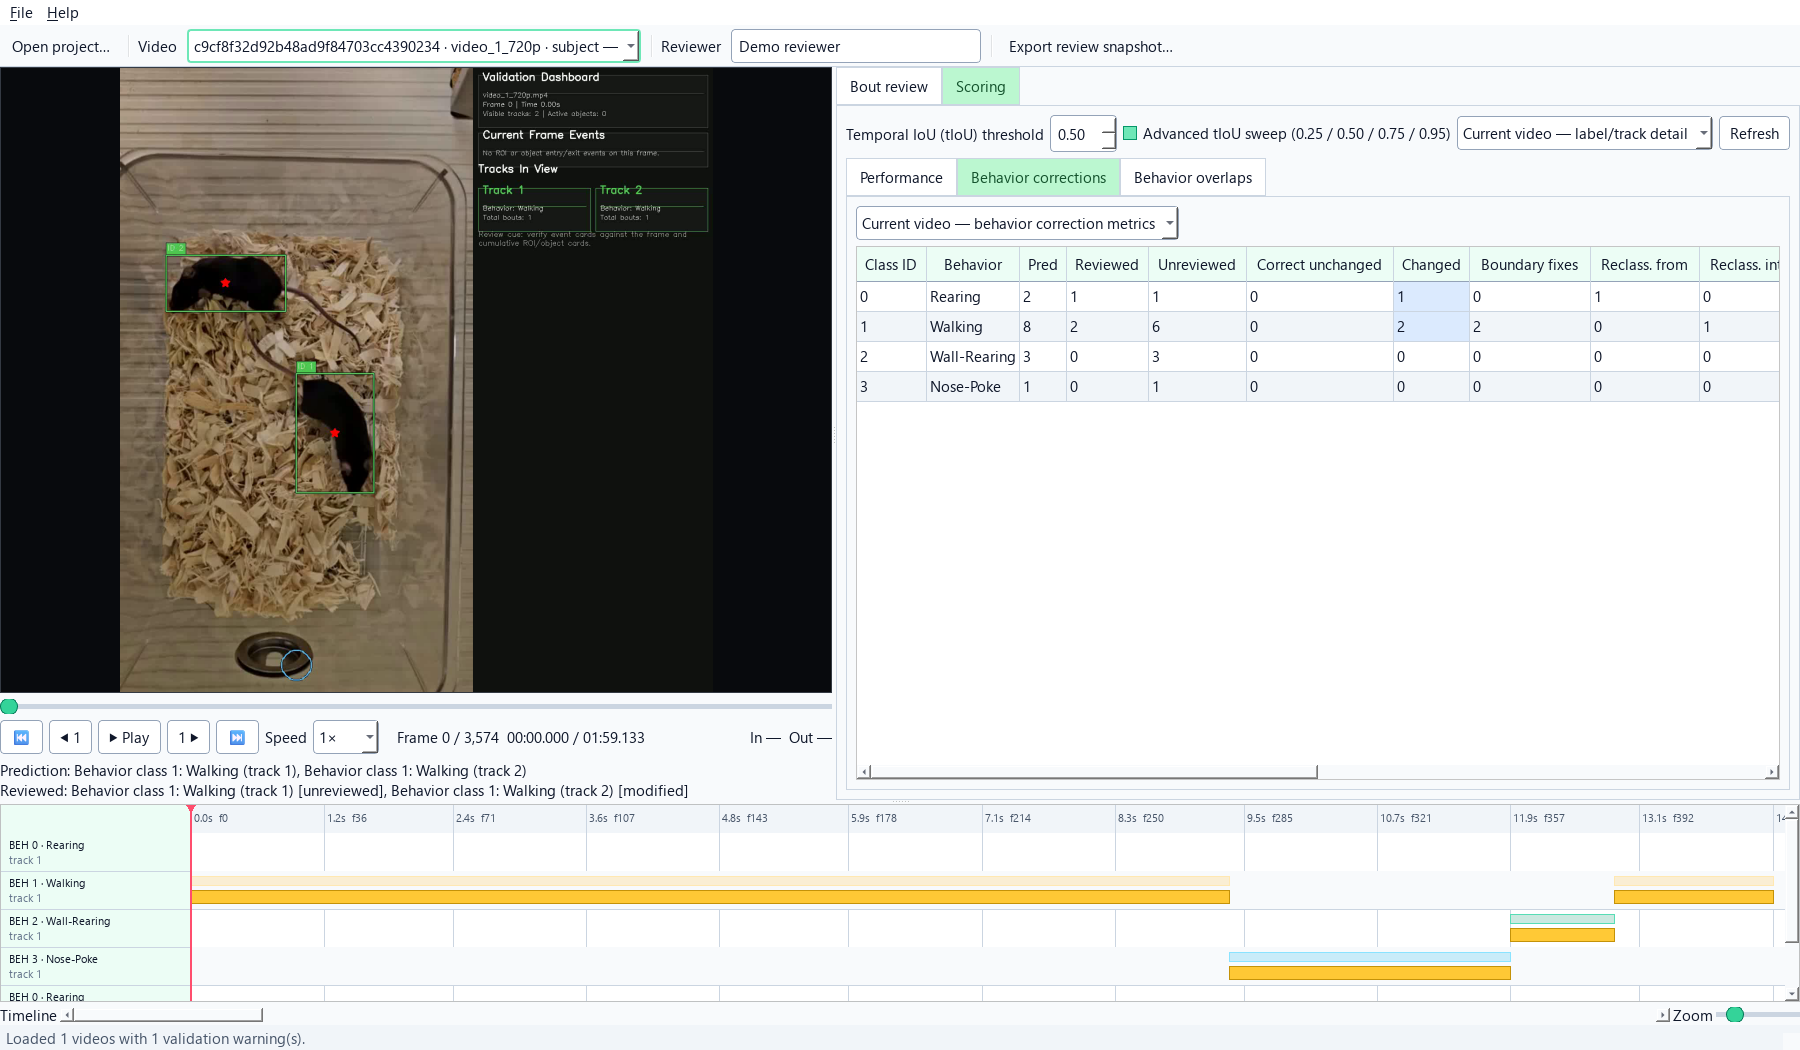Click Export review snapshot
The height and width of the screenshot is (1050, 1800).
(x=1090, y=47)
